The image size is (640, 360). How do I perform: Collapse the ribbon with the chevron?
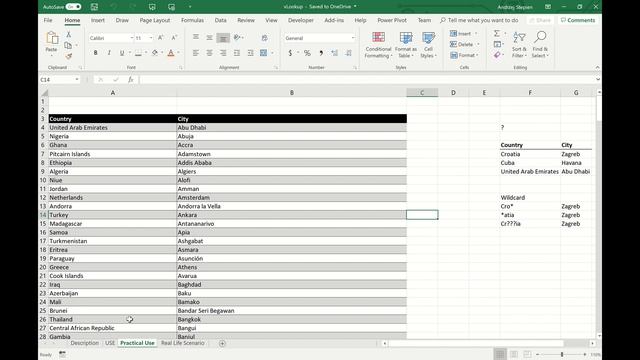click(597, 67)
